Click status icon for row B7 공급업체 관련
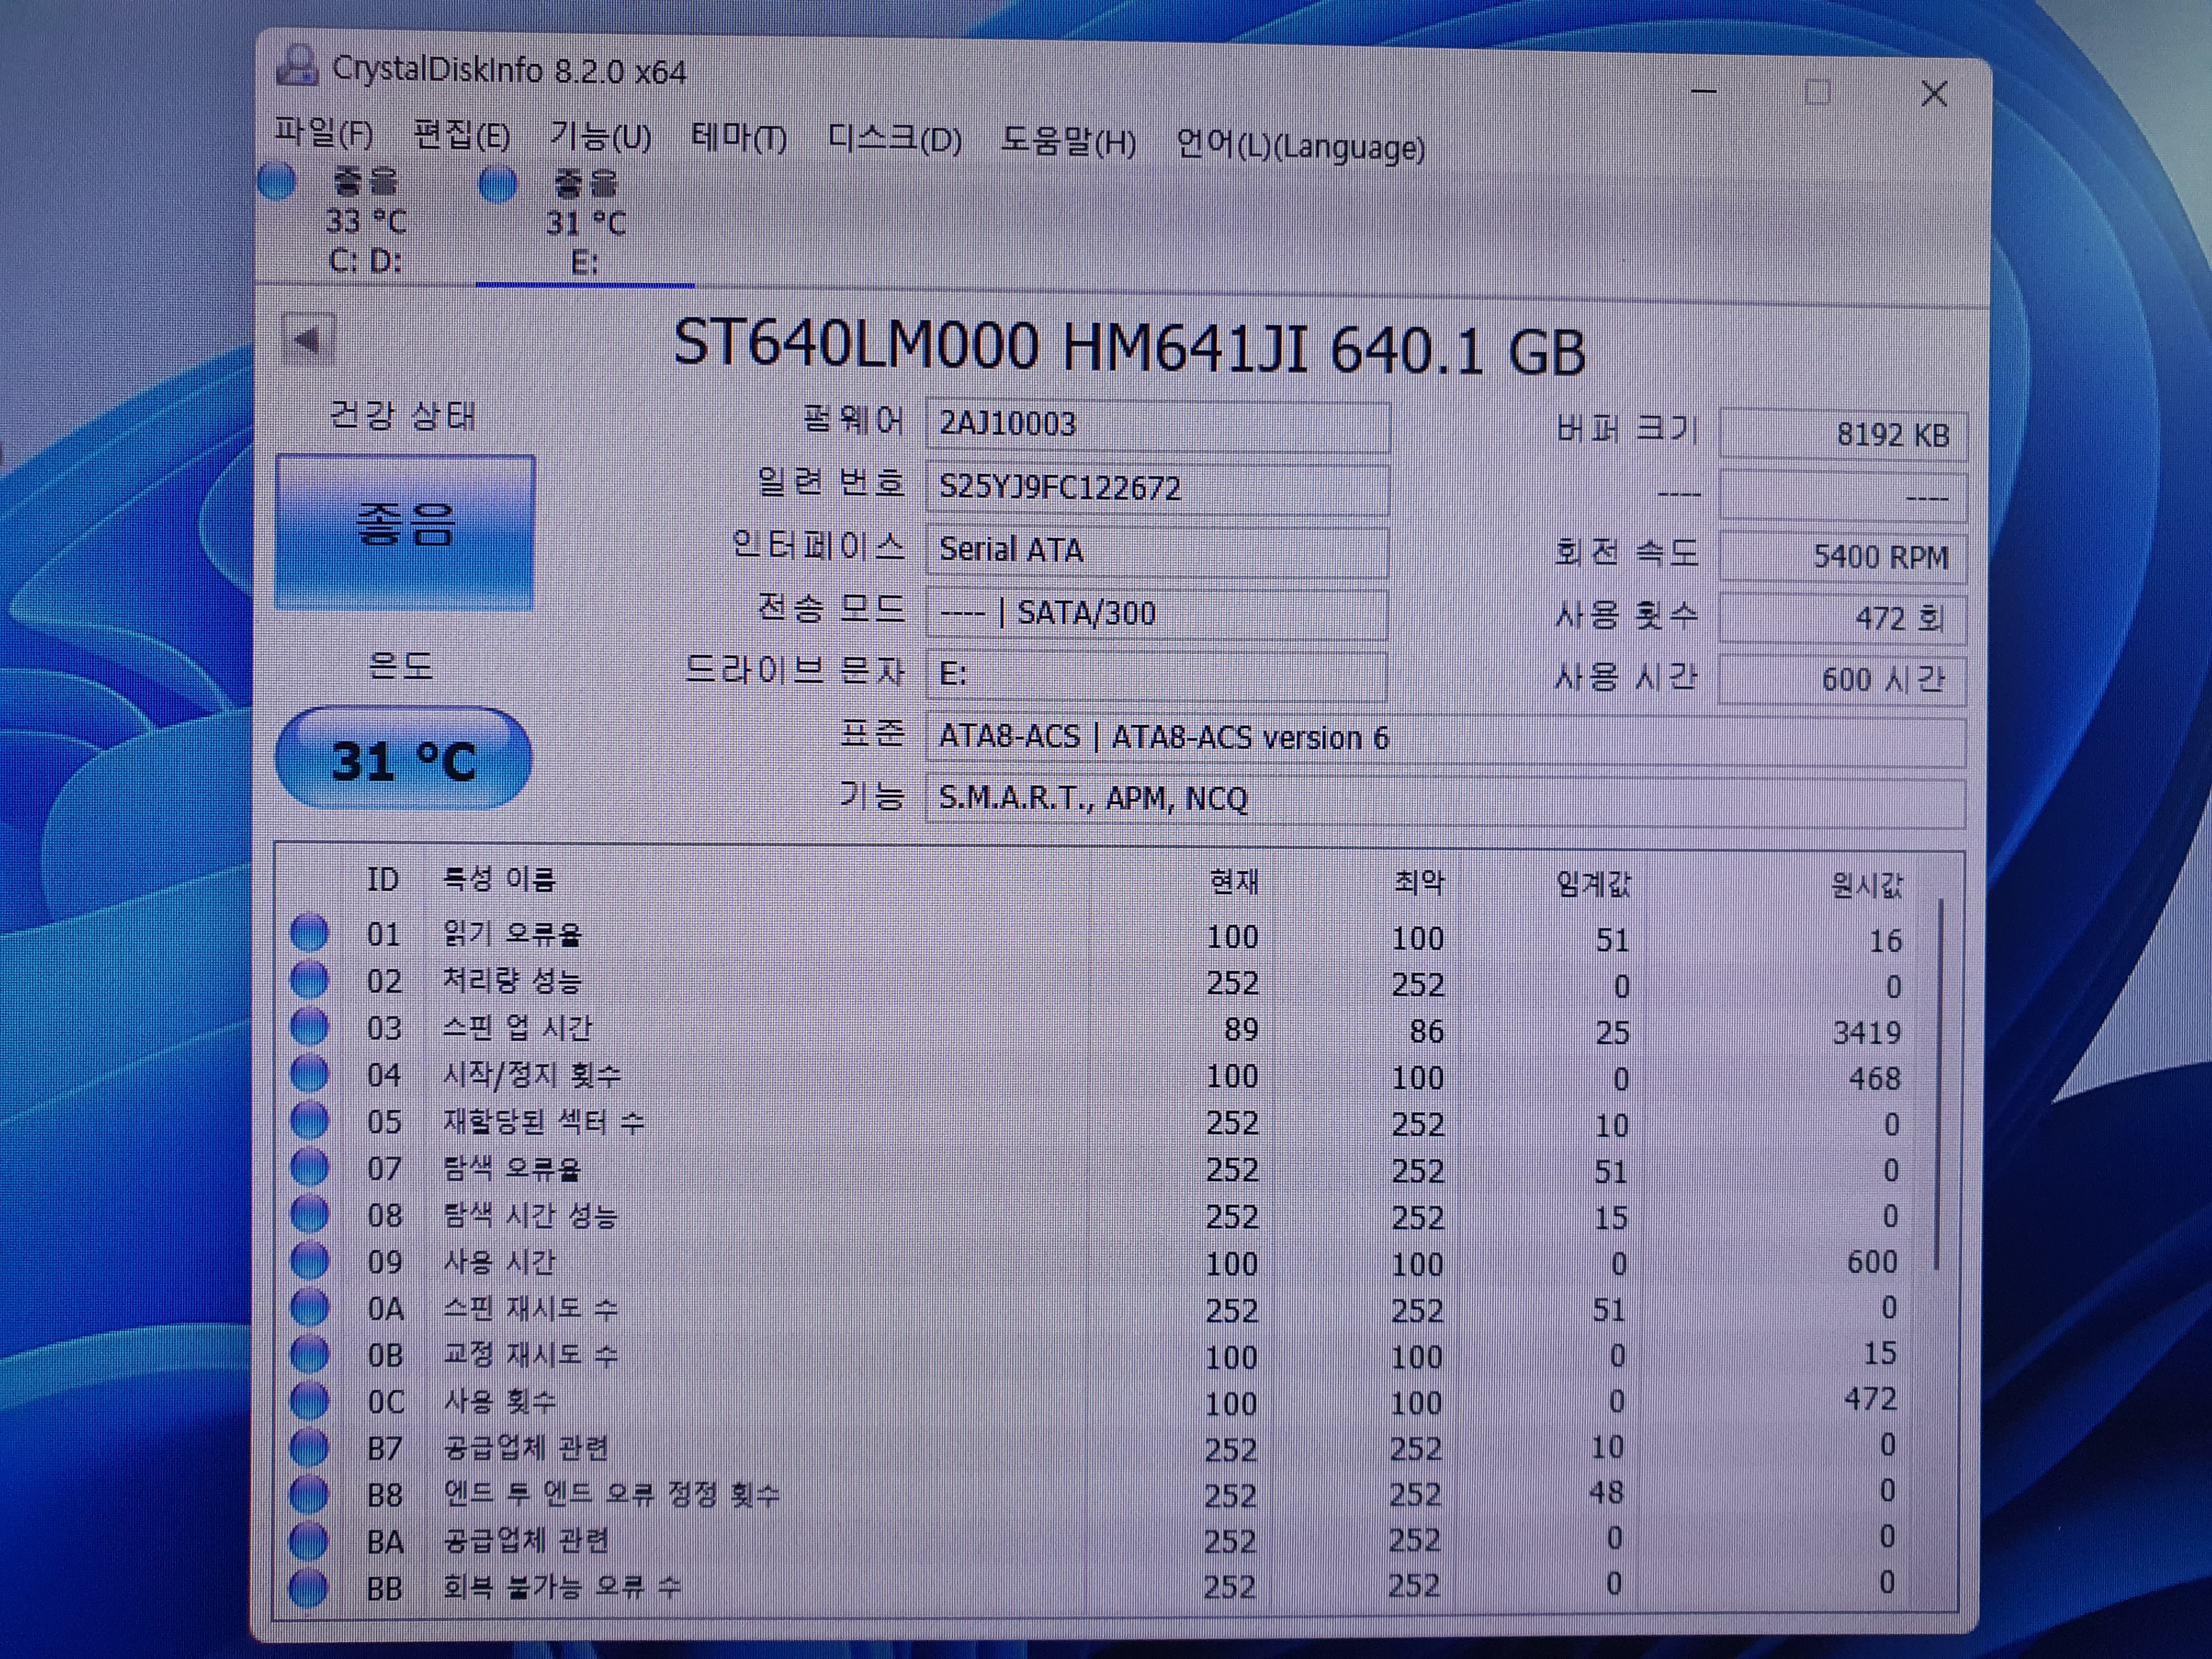2212x1659 pixels. [x=309, y=1447]
